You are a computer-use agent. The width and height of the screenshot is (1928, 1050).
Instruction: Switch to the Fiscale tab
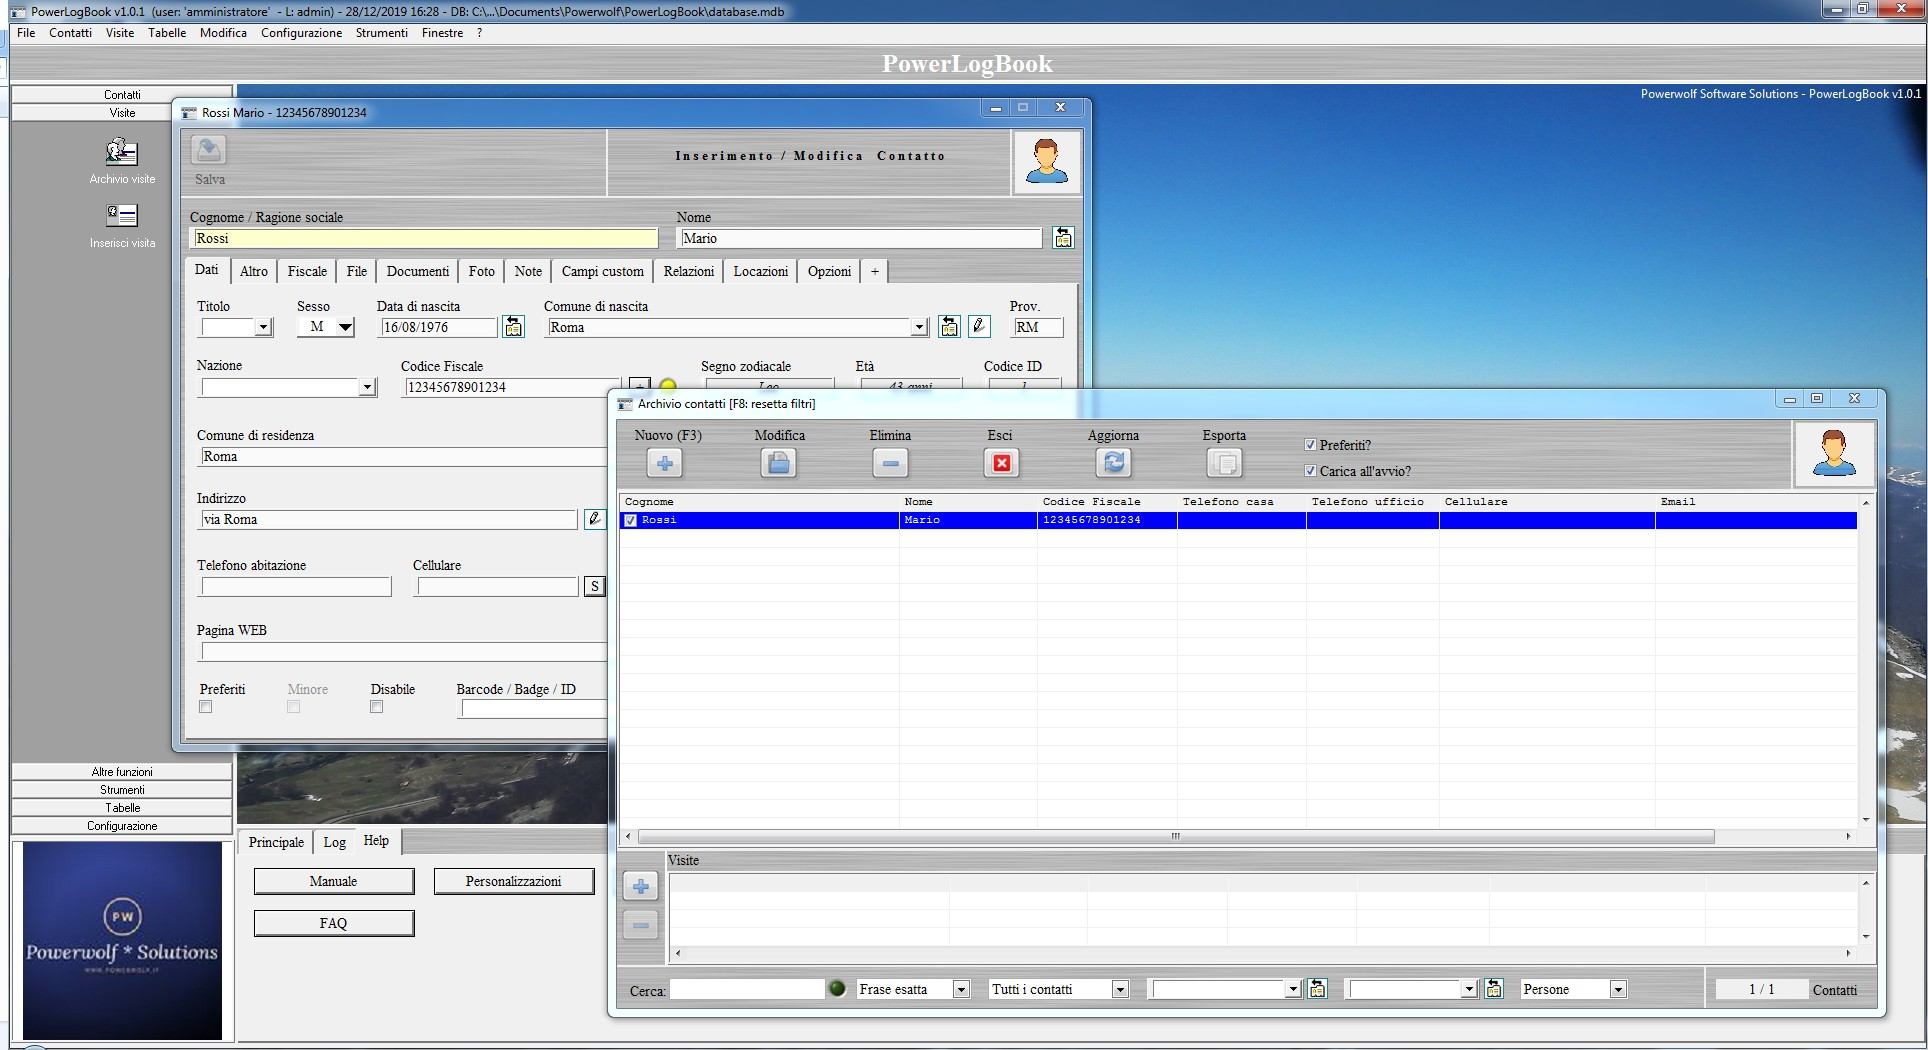[307, 271]
